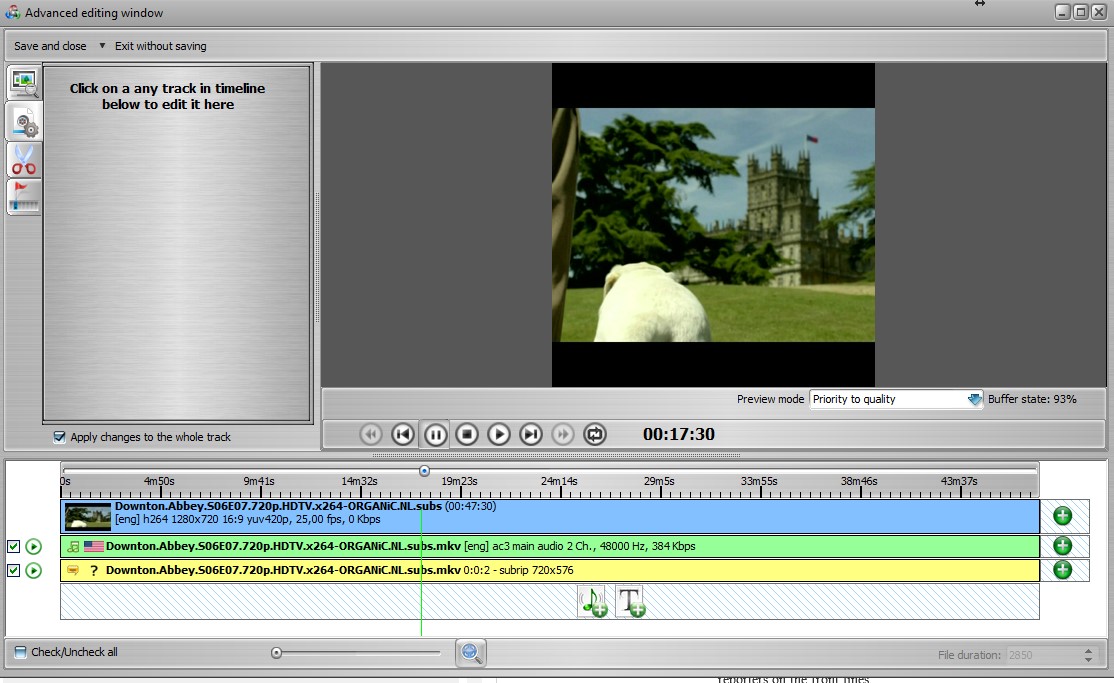Select the yellow subrip subtitle track

550,570
